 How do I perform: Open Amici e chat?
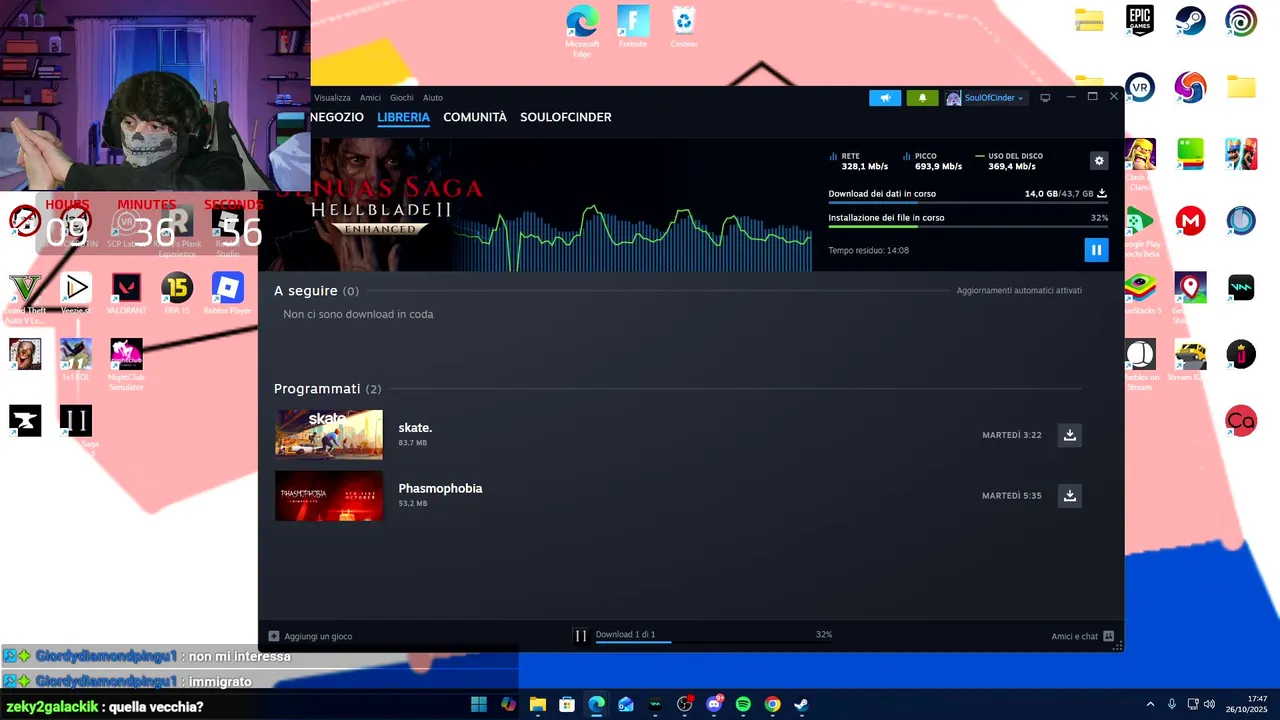(1082, 636)
